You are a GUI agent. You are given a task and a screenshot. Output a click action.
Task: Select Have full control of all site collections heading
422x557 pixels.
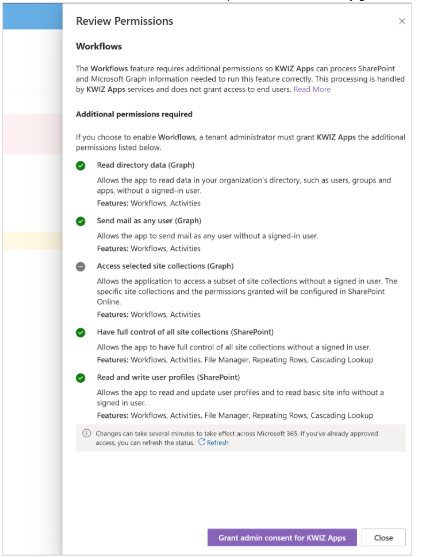[x=185, y=332]
